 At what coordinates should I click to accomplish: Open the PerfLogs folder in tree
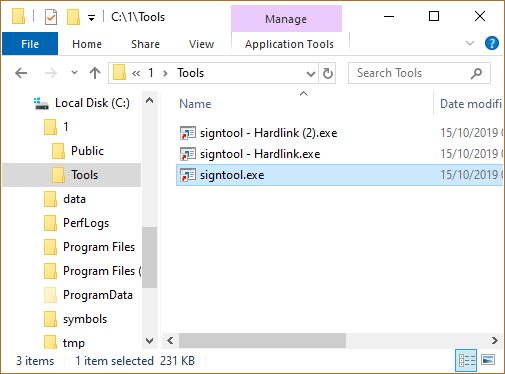(86, 223)
